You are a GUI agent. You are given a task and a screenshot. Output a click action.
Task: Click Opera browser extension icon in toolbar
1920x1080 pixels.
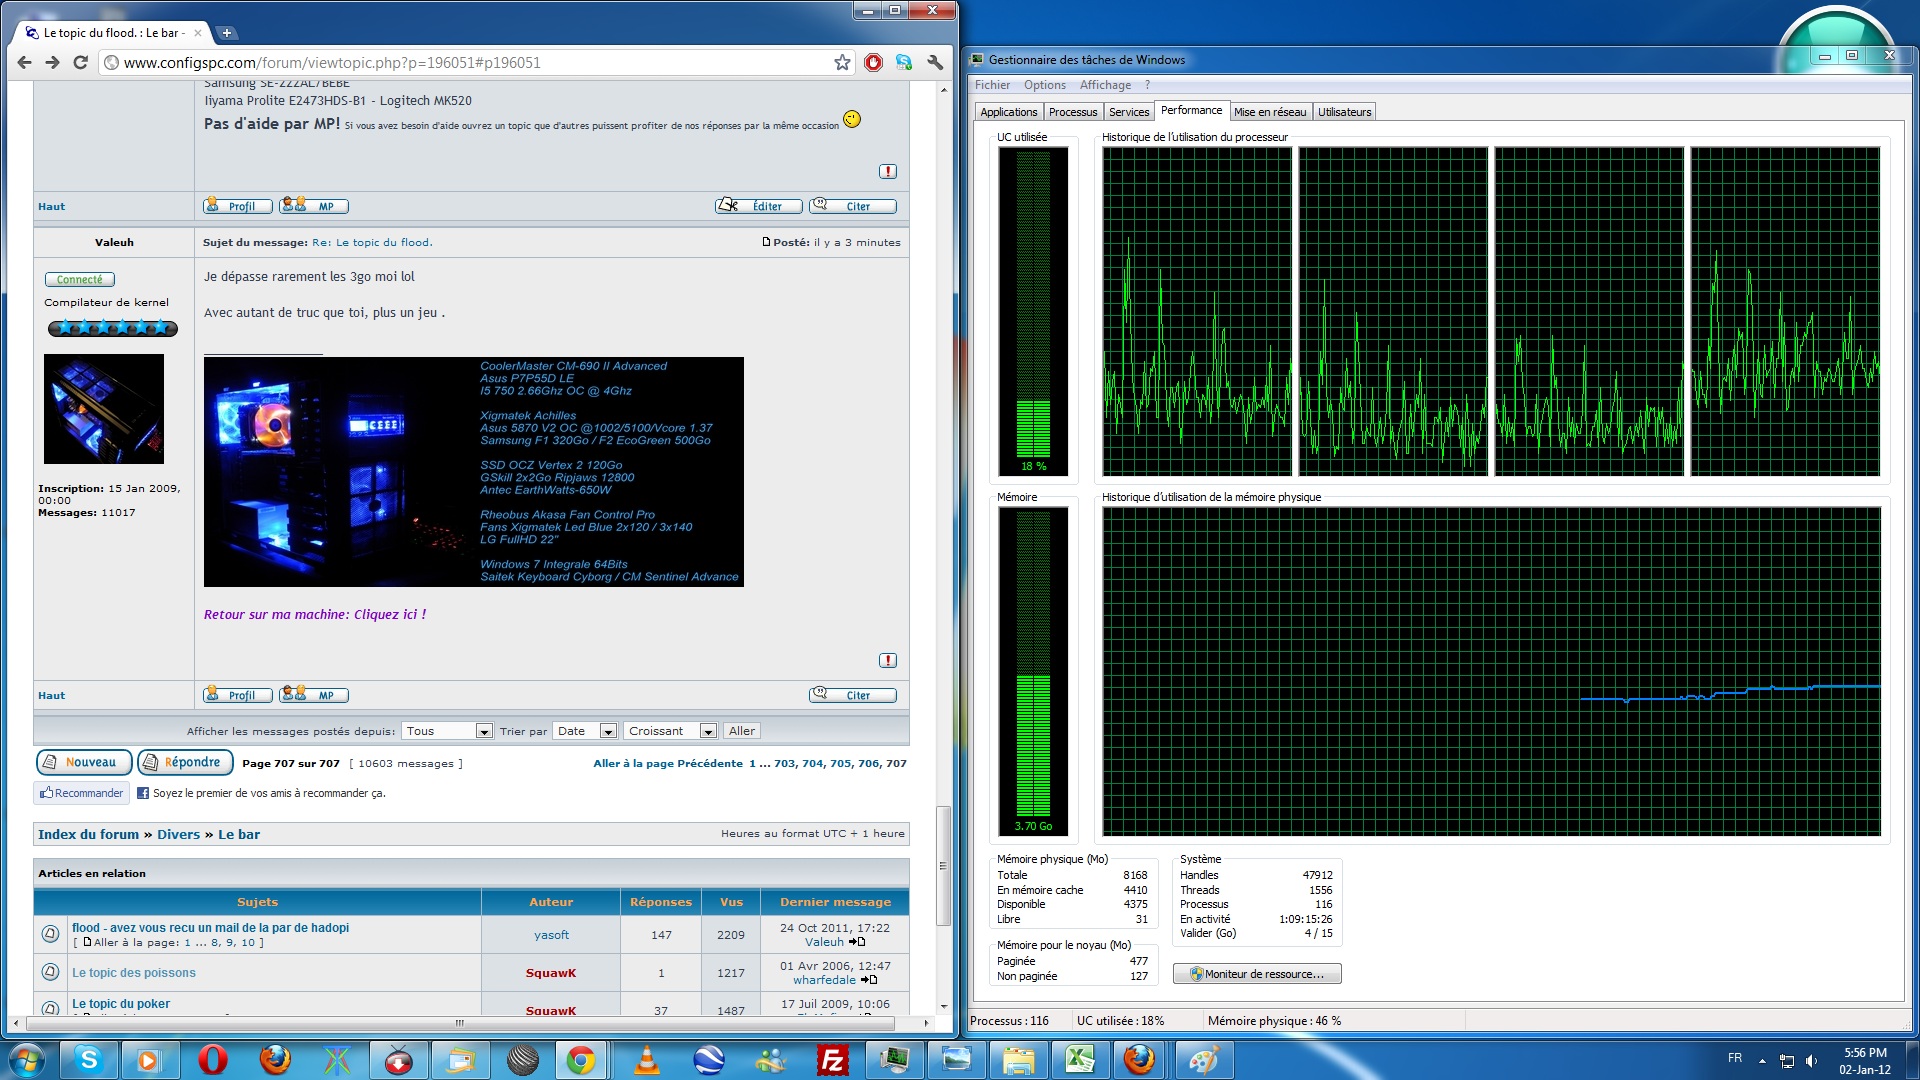[873, 63]
